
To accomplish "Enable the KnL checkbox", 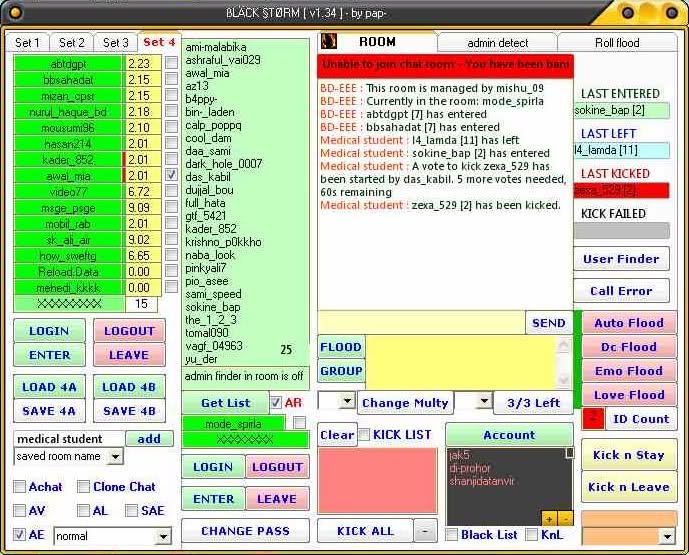I will point(532,535).
